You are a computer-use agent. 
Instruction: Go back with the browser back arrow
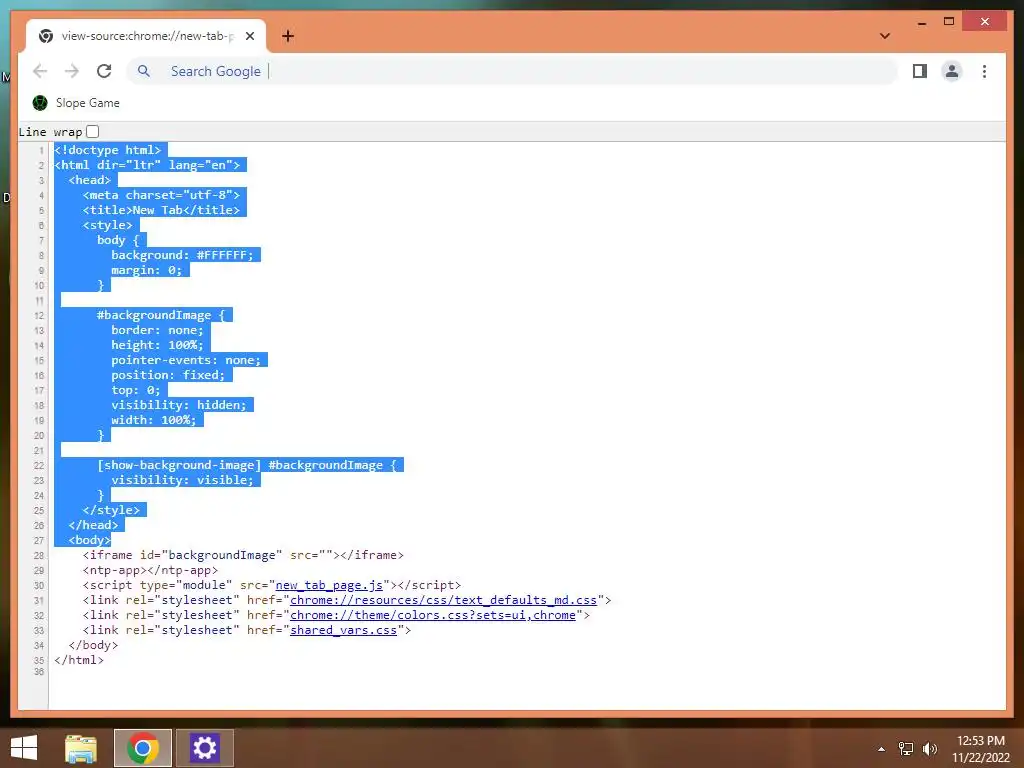point(40,71)
